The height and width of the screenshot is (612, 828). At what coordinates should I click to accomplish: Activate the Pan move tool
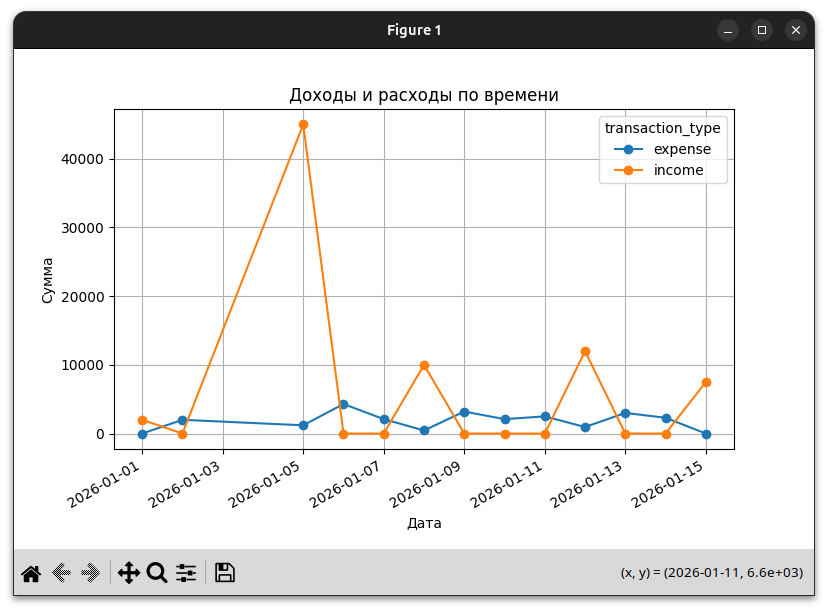(129, 573)
